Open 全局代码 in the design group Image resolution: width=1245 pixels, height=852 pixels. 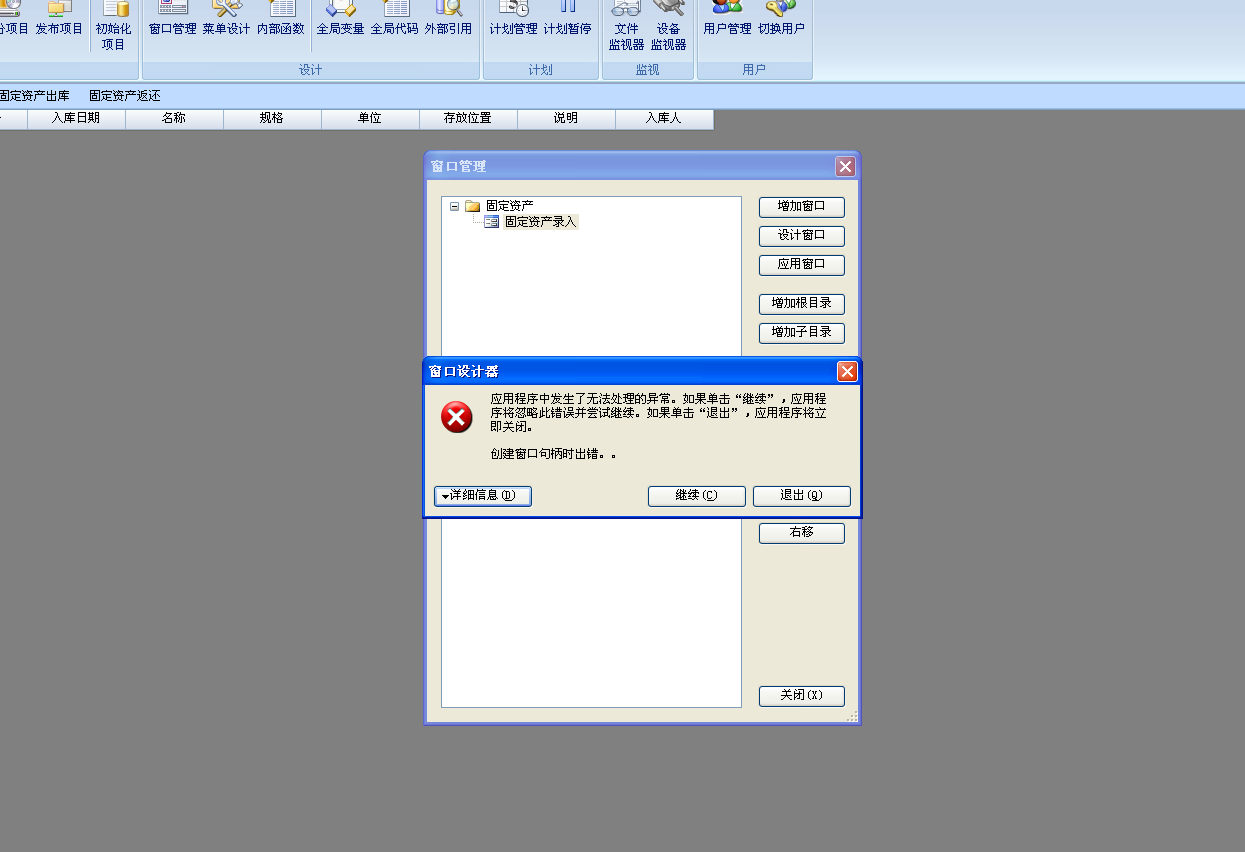point(394,20)
